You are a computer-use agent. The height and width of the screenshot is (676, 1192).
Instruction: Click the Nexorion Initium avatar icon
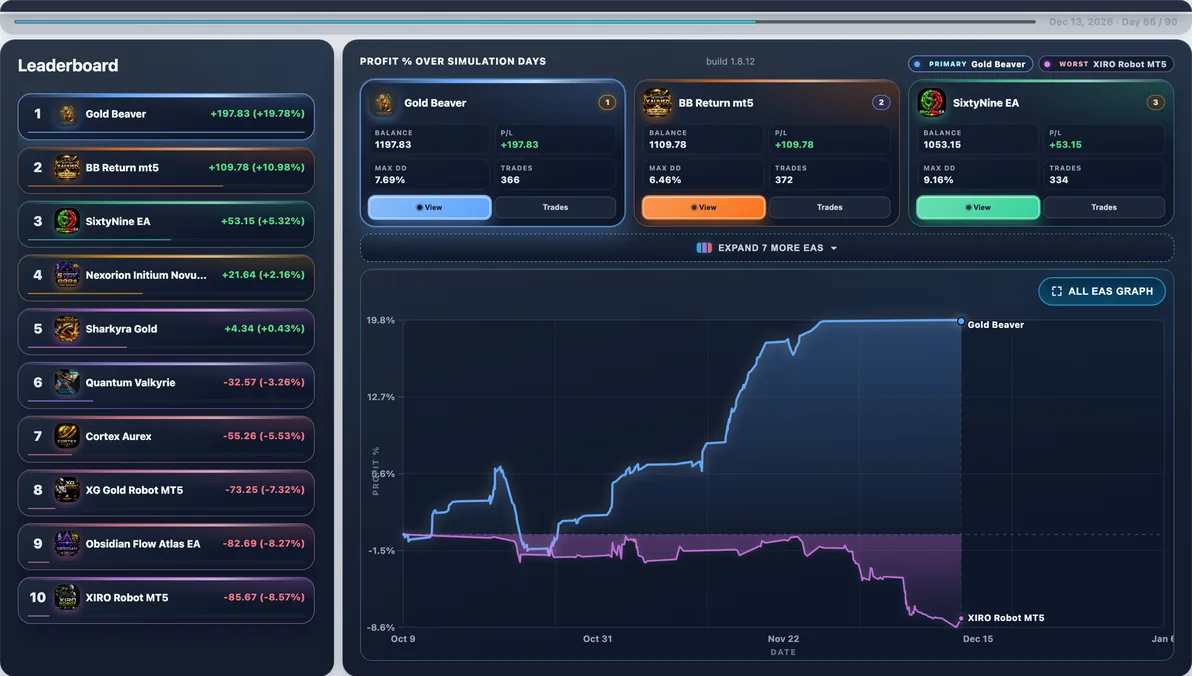[x=67, y=275]
